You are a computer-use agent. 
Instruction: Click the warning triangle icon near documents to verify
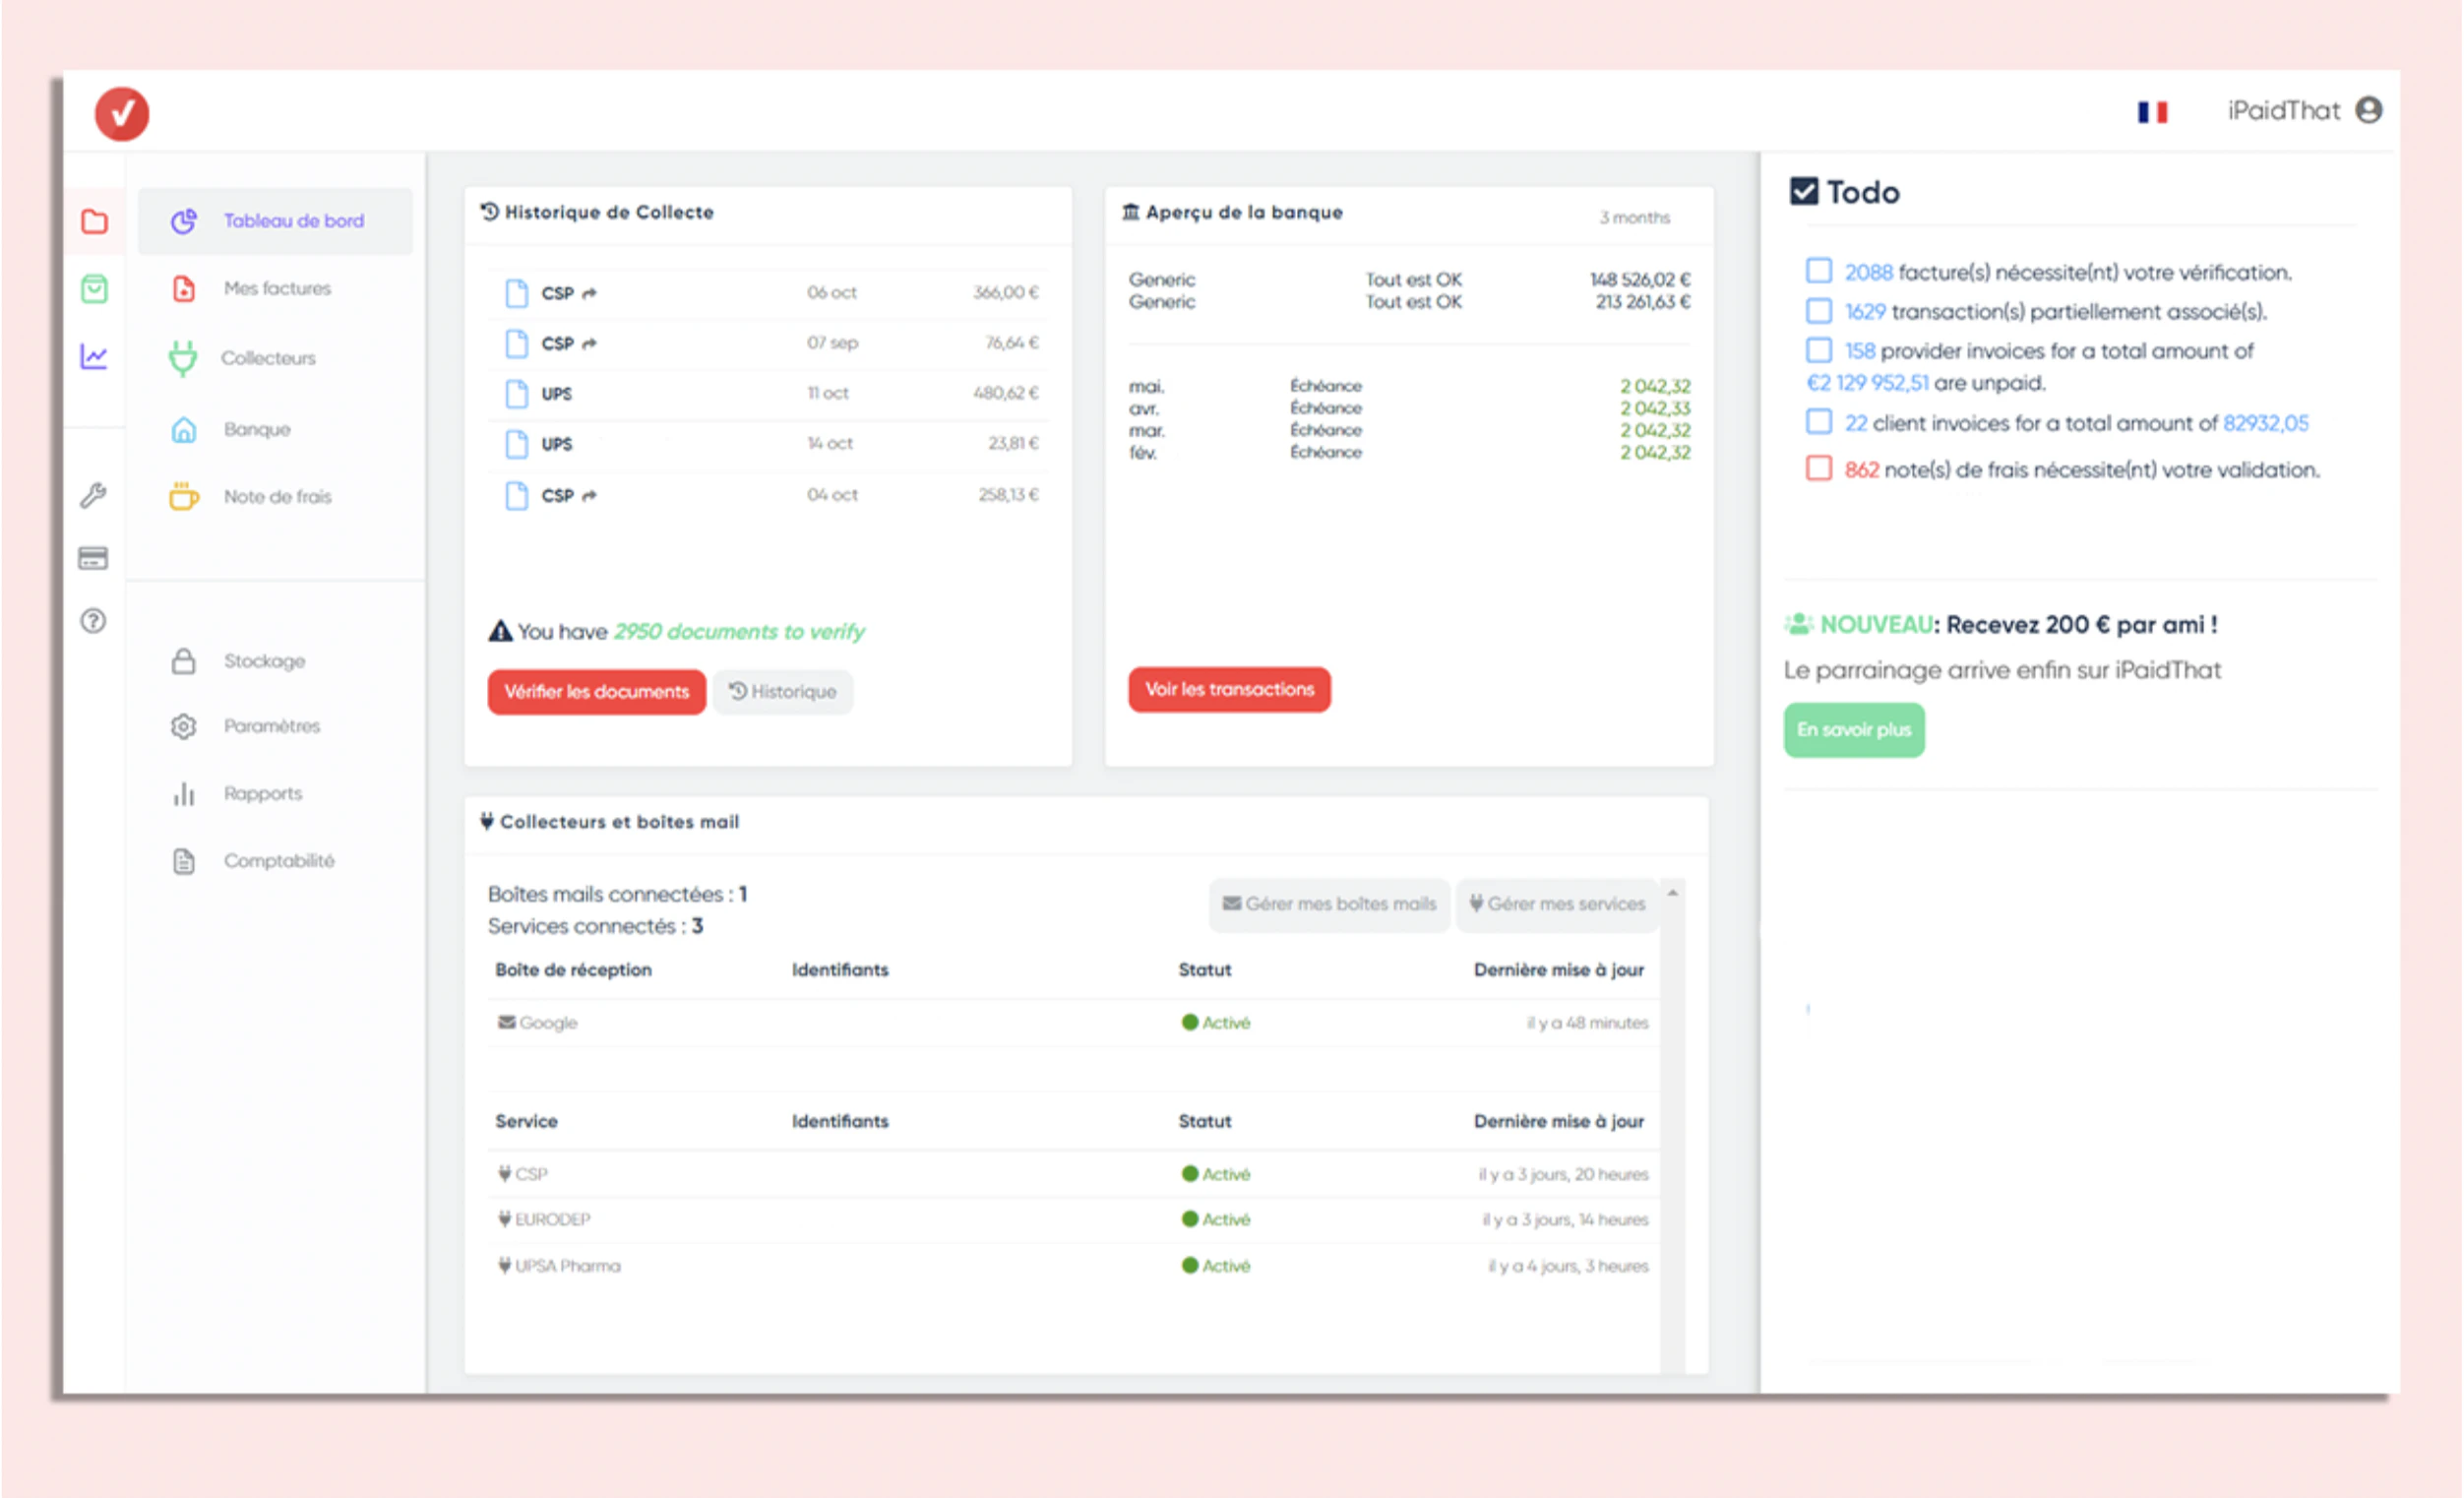point(500,631)
